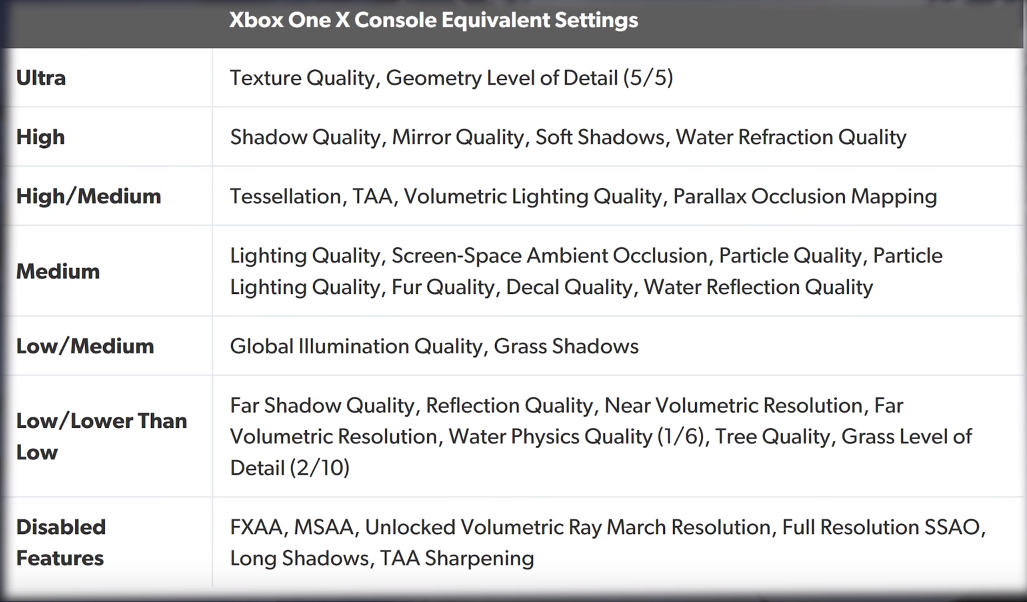Click the Mirror Quality text
This screenshot has height=602, width=1027.
(458, 137)
